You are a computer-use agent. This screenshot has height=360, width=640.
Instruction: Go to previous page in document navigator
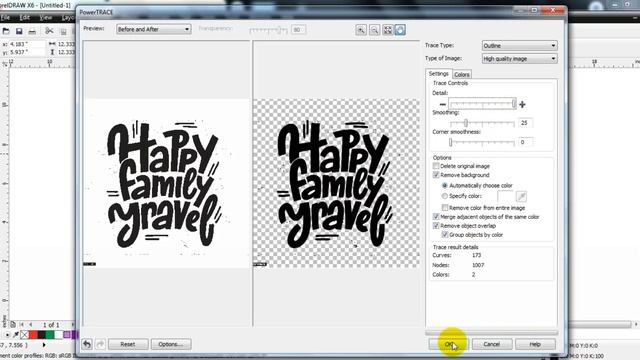tap(31, 325)
